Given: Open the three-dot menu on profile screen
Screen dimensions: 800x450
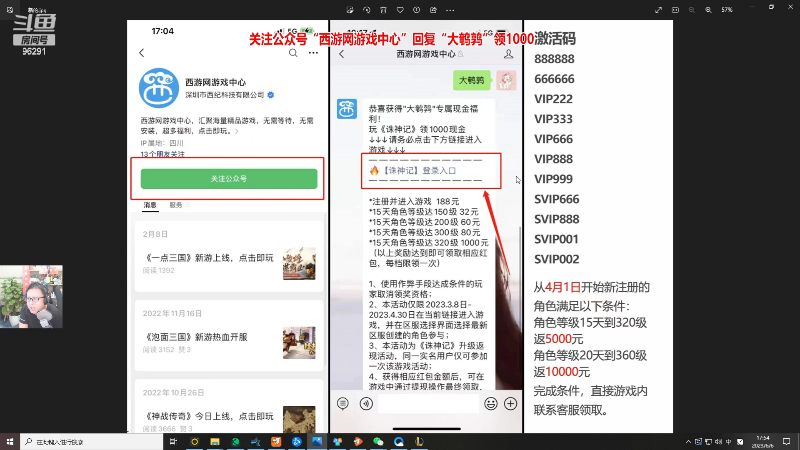Looking at the screenshot, I should point(313,53).
